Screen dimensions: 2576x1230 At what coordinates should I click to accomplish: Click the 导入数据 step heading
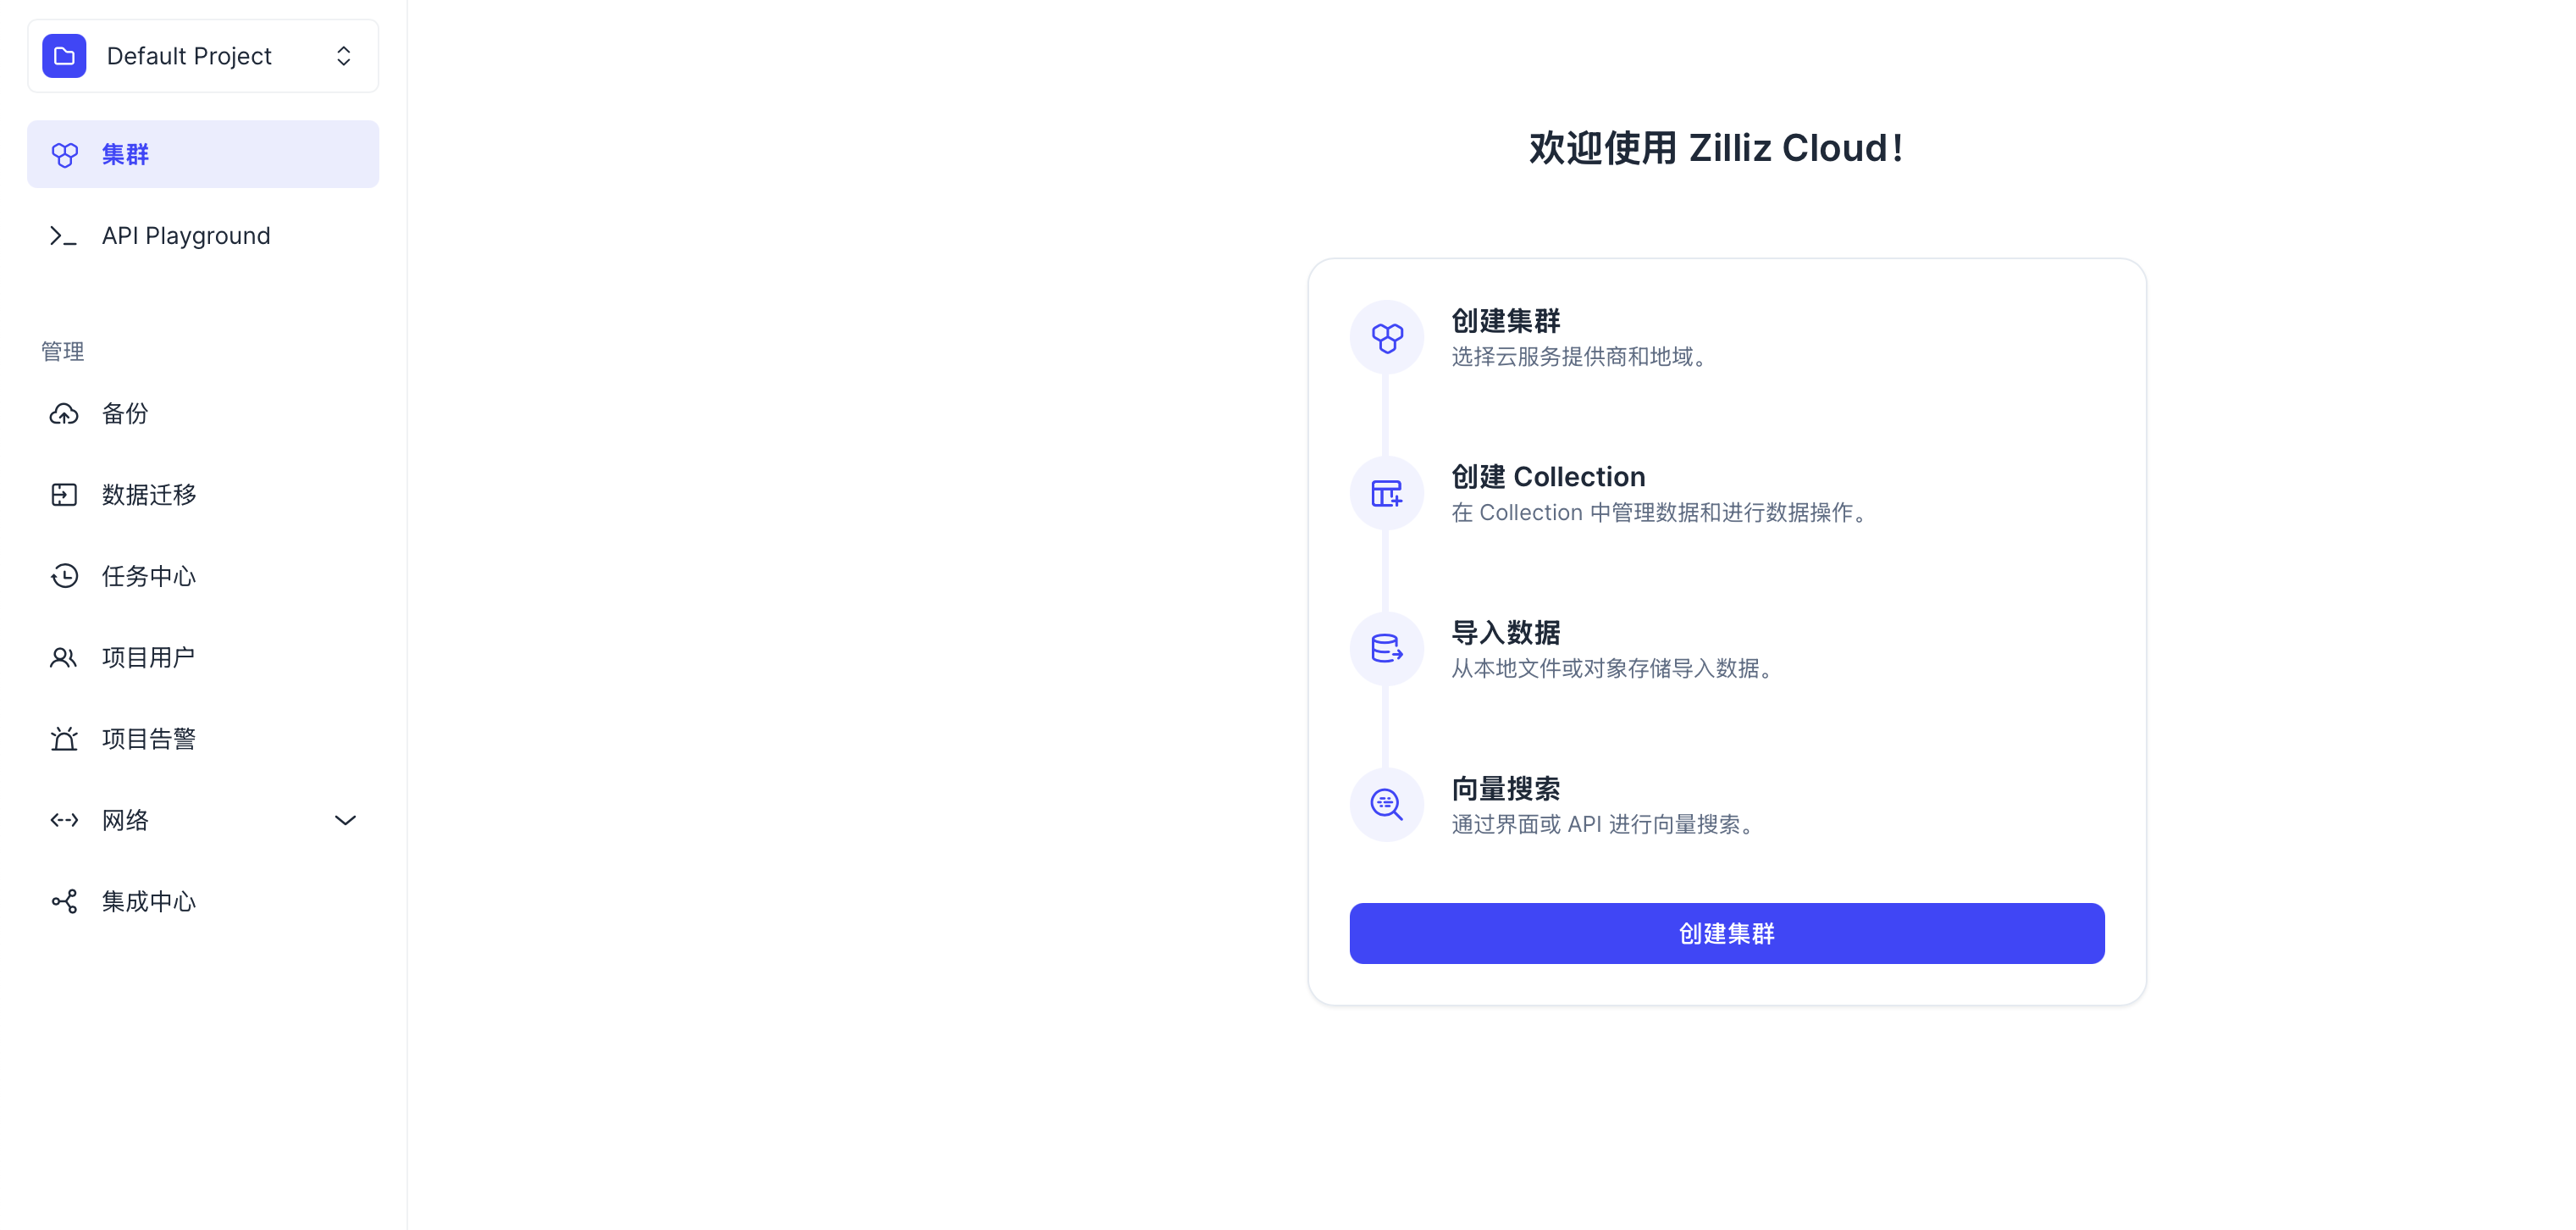tap(1506, 633)
